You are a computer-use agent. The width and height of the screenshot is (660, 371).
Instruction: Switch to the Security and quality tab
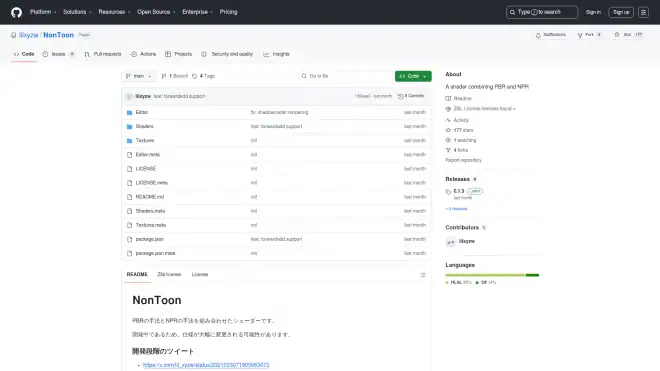[x=227, y=54]
